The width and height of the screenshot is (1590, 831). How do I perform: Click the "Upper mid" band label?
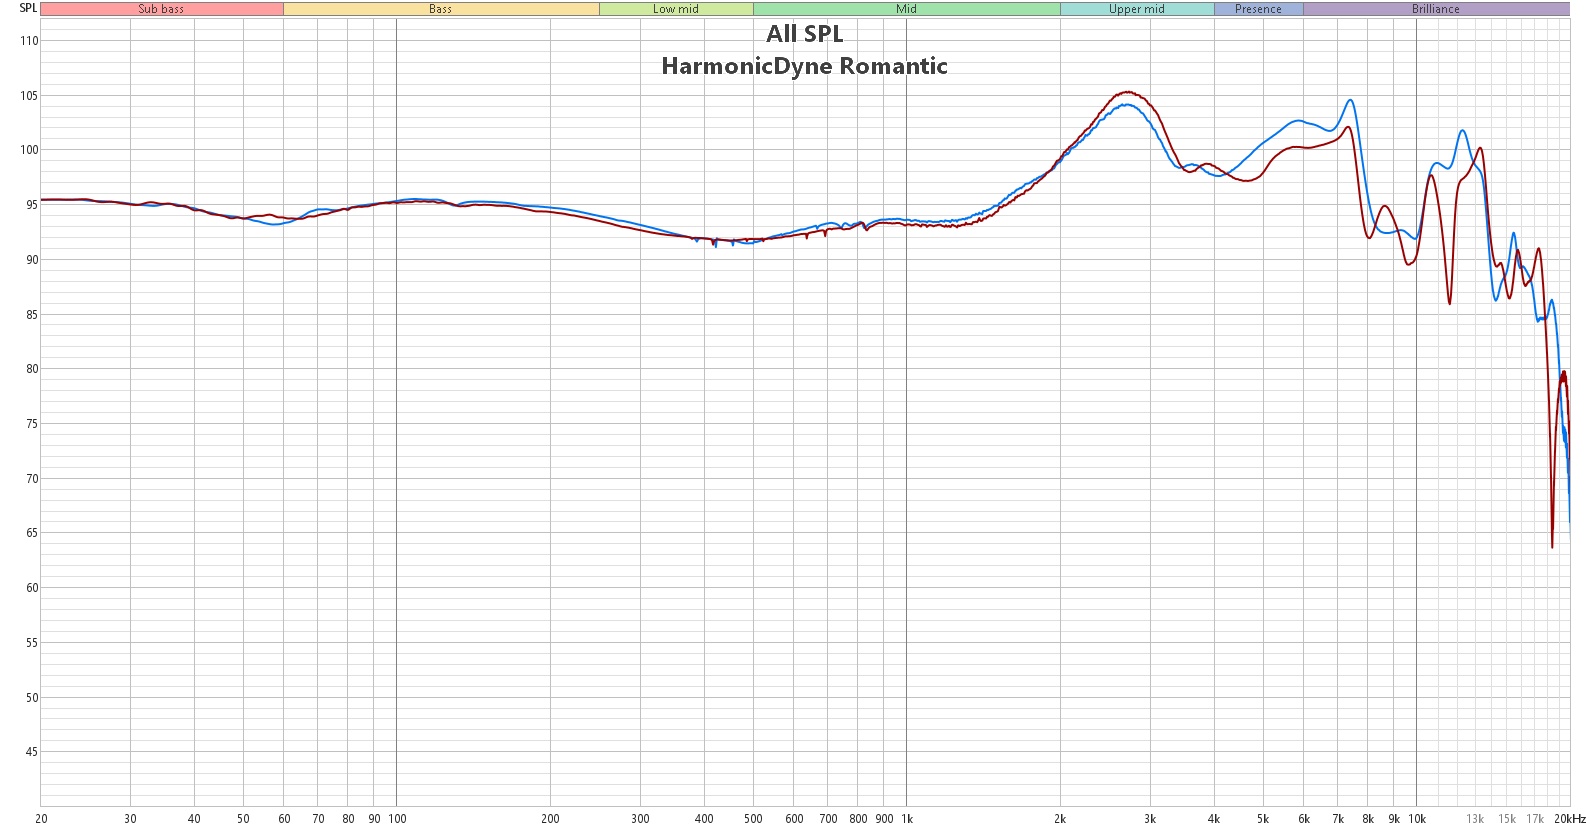[1137, 9]
